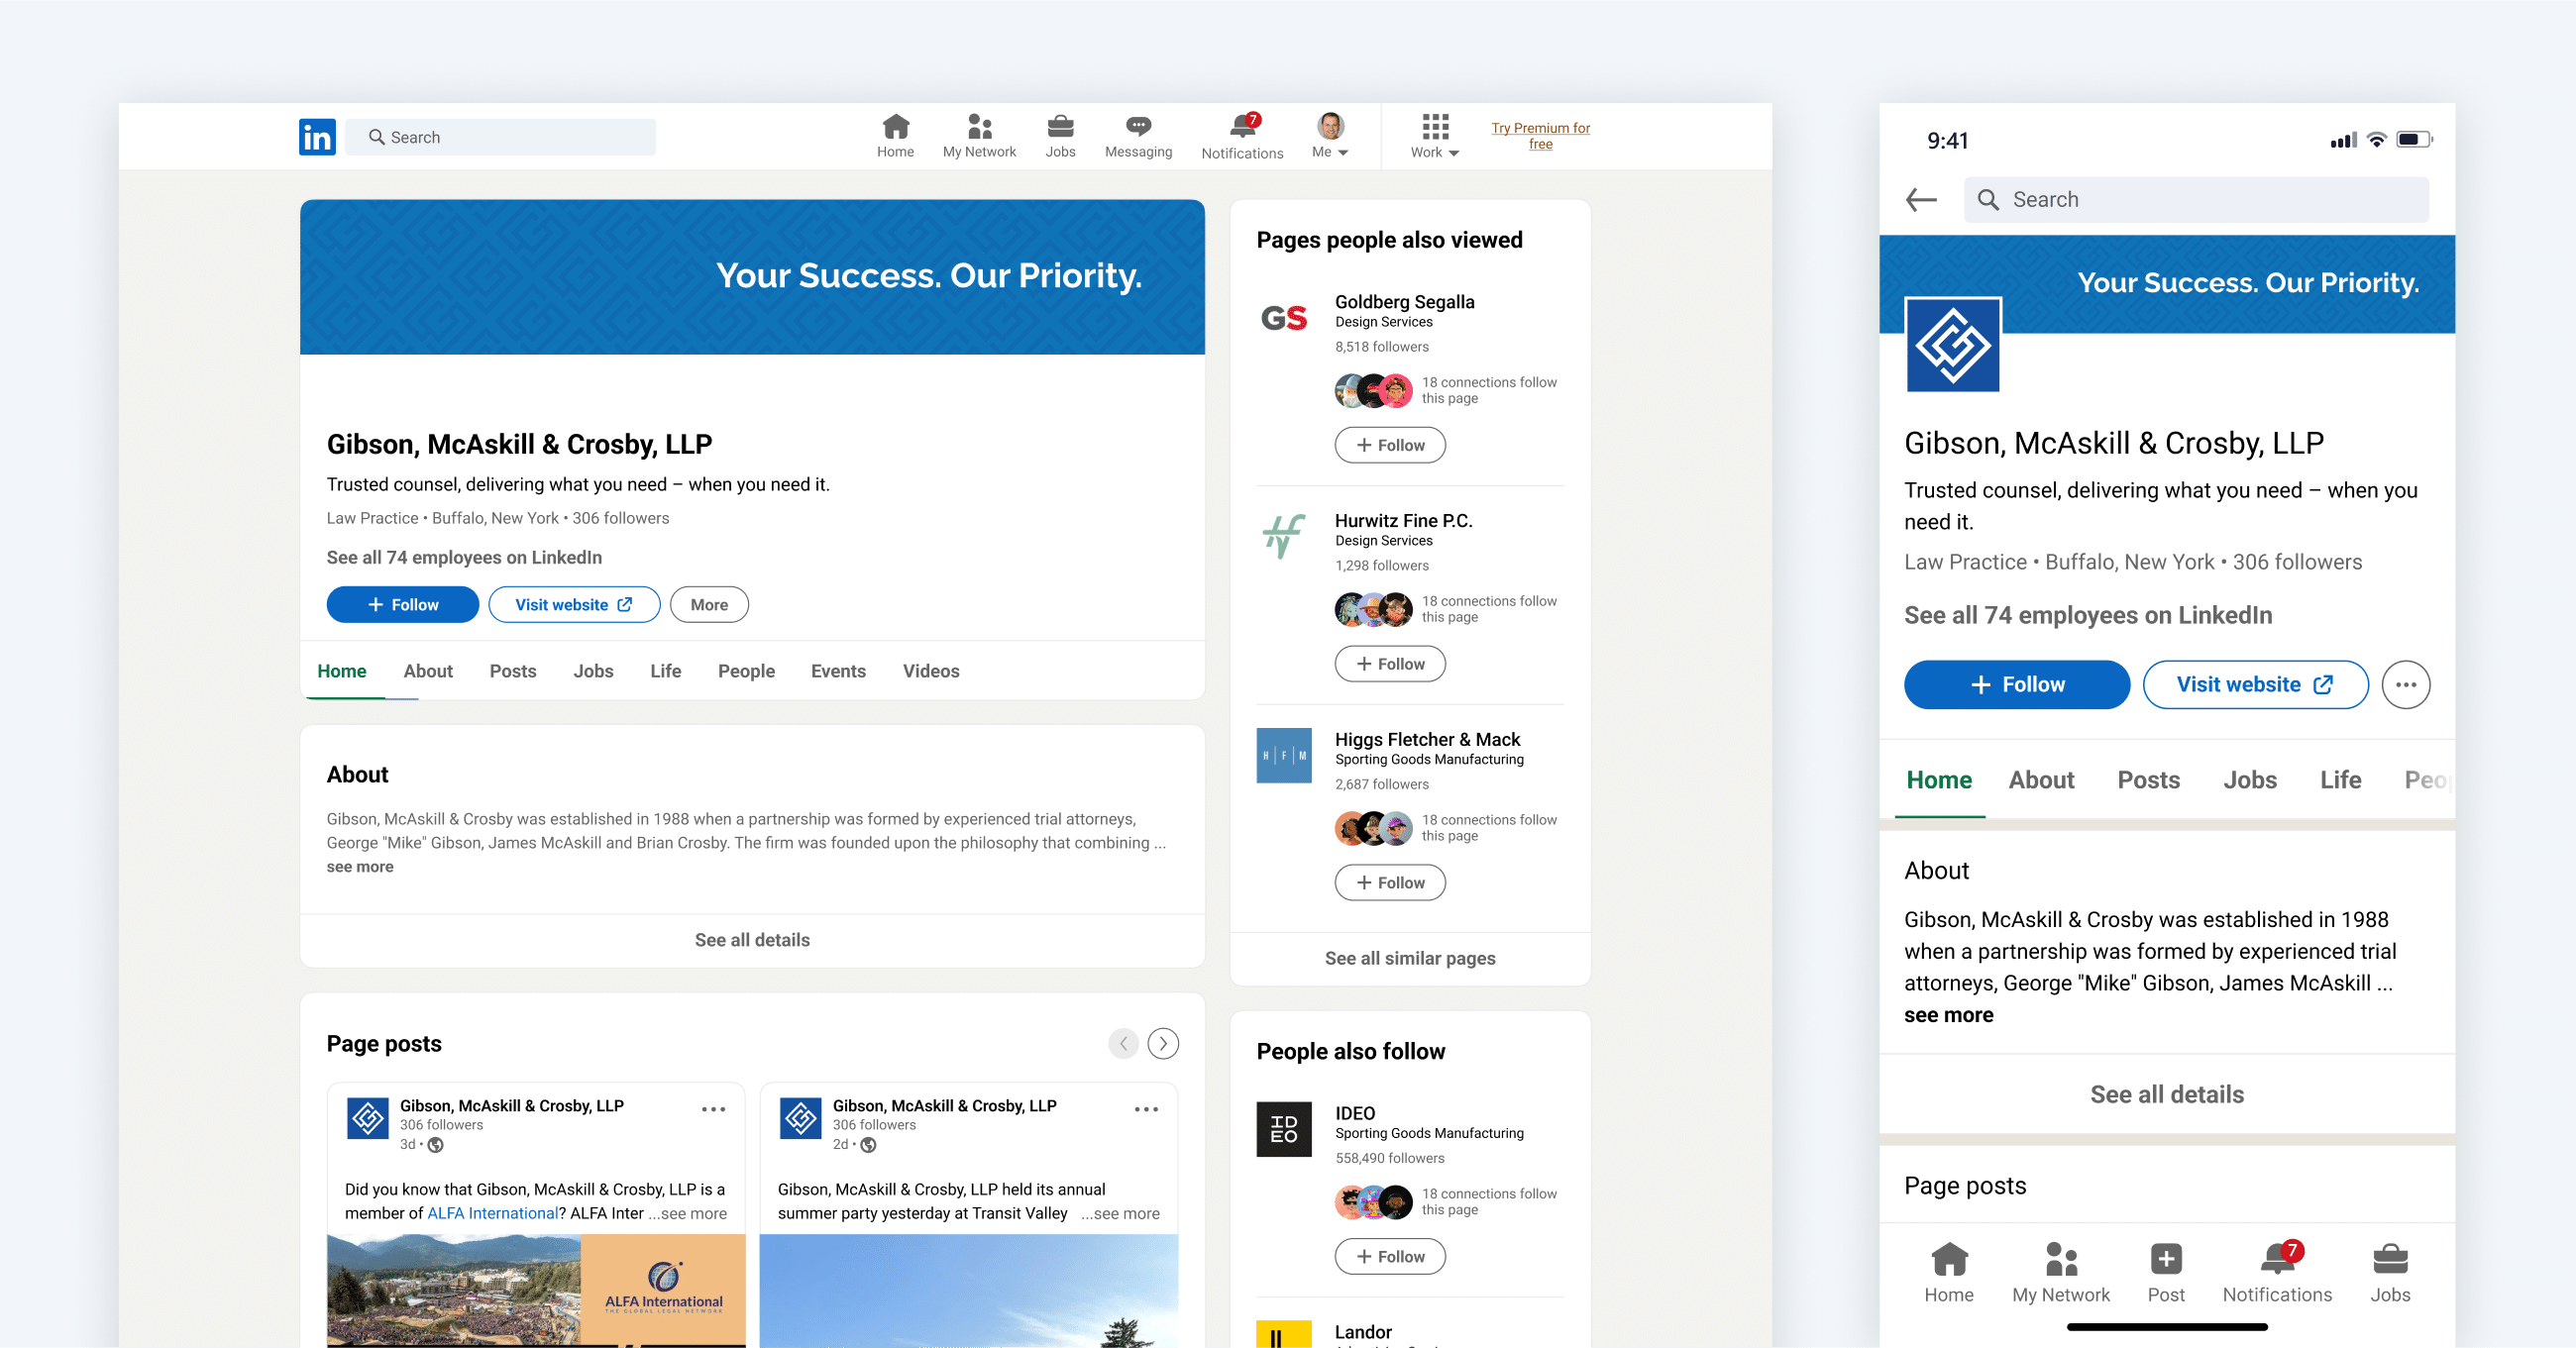Go to next page posts arrow

point(1163,1044)
